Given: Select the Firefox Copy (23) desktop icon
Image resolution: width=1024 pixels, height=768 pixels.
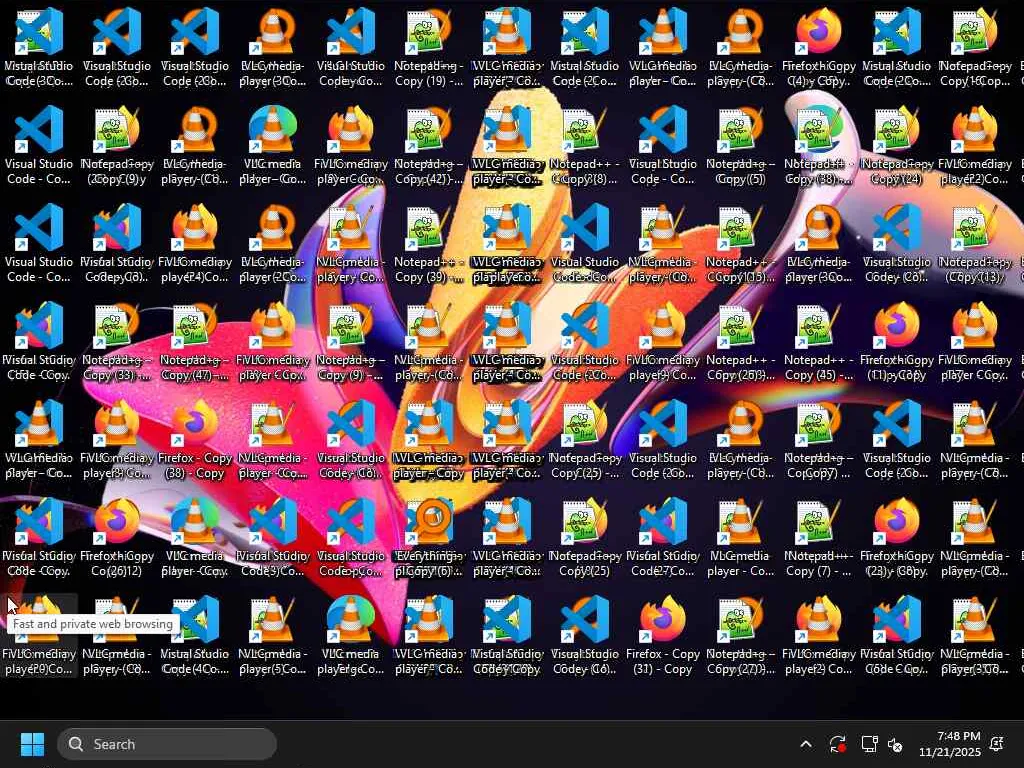Looking at the screenshot, I should click(x=896, y=539).
